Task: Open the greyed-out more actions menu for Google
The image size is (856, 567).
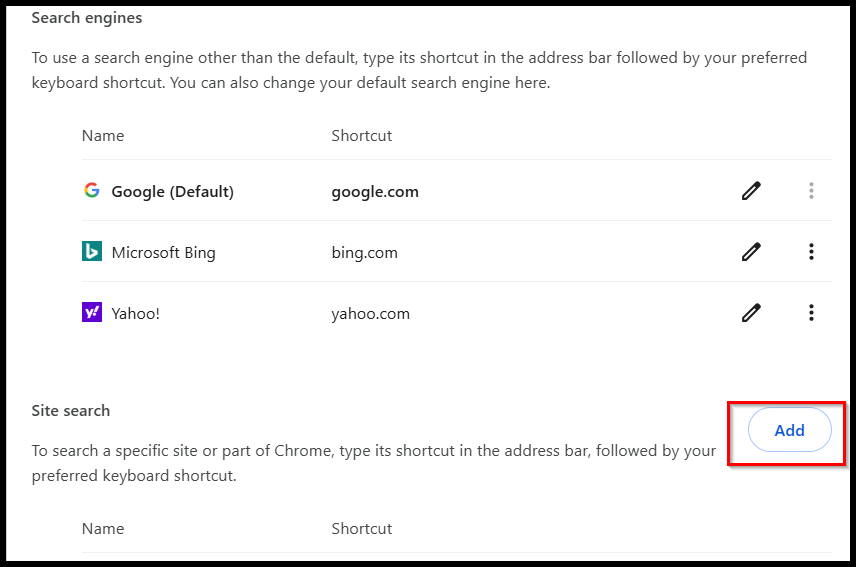Action: tap(811, 190)
